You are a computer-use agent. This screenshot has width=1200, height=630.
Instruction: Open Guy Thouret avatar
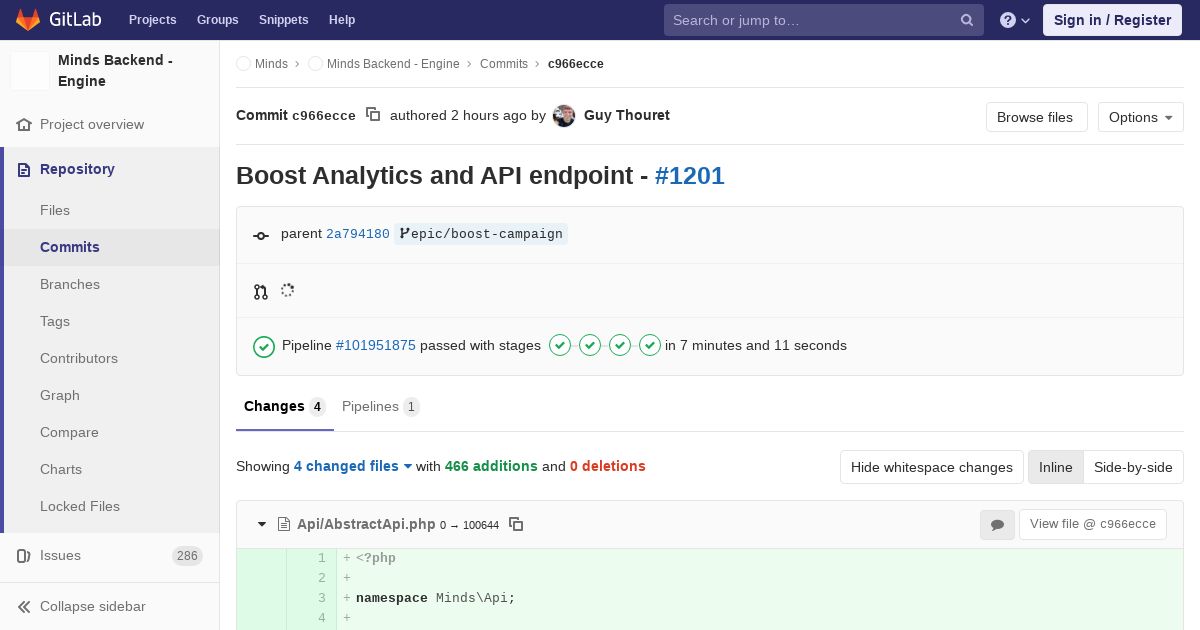[564, 116]
